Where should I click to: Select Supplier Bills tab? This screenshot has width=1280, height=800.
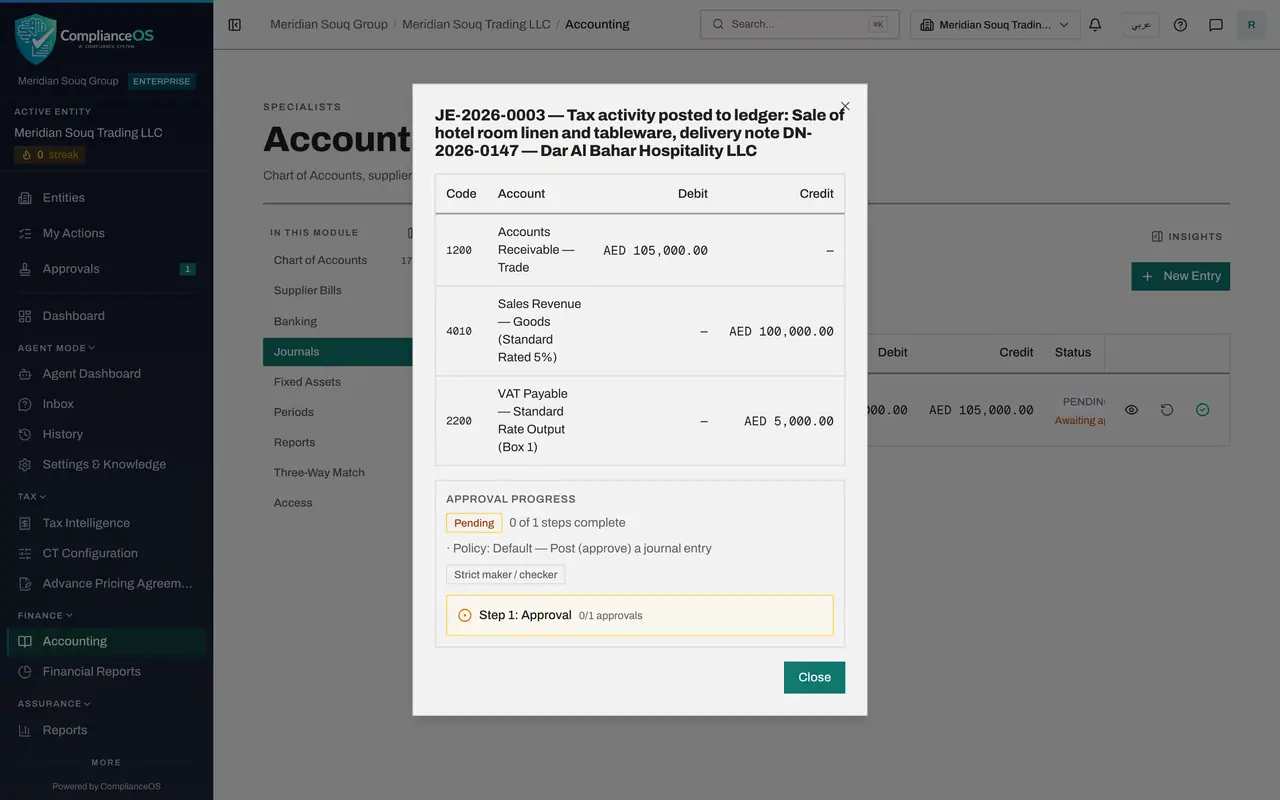338,290
